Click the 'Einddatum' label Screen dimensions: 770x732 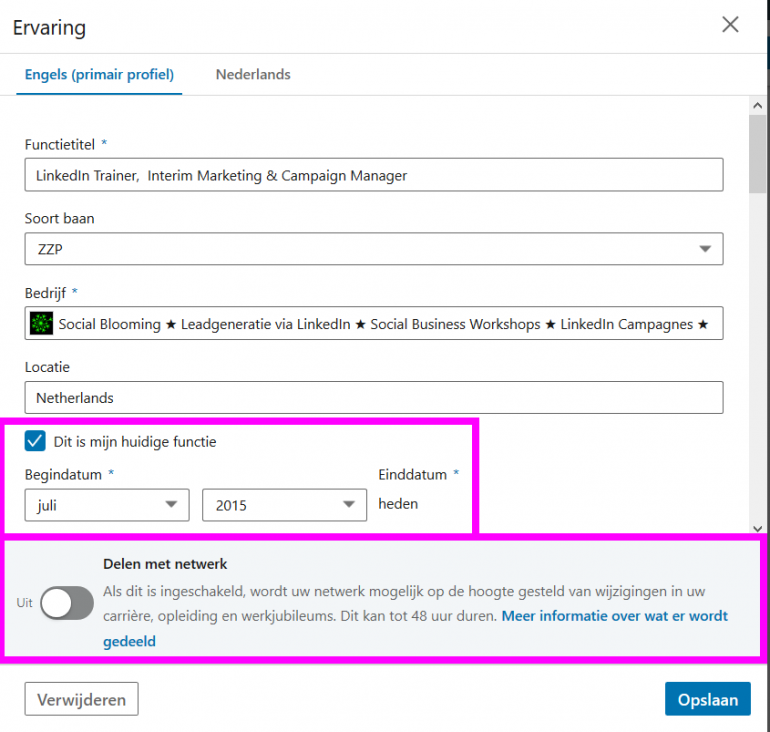point(412,475)
